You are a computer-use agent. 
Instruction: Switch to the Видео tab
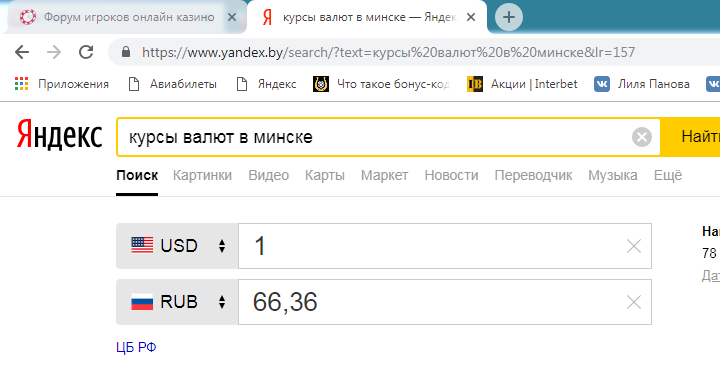pyautogui.click(x=269, y=175)
